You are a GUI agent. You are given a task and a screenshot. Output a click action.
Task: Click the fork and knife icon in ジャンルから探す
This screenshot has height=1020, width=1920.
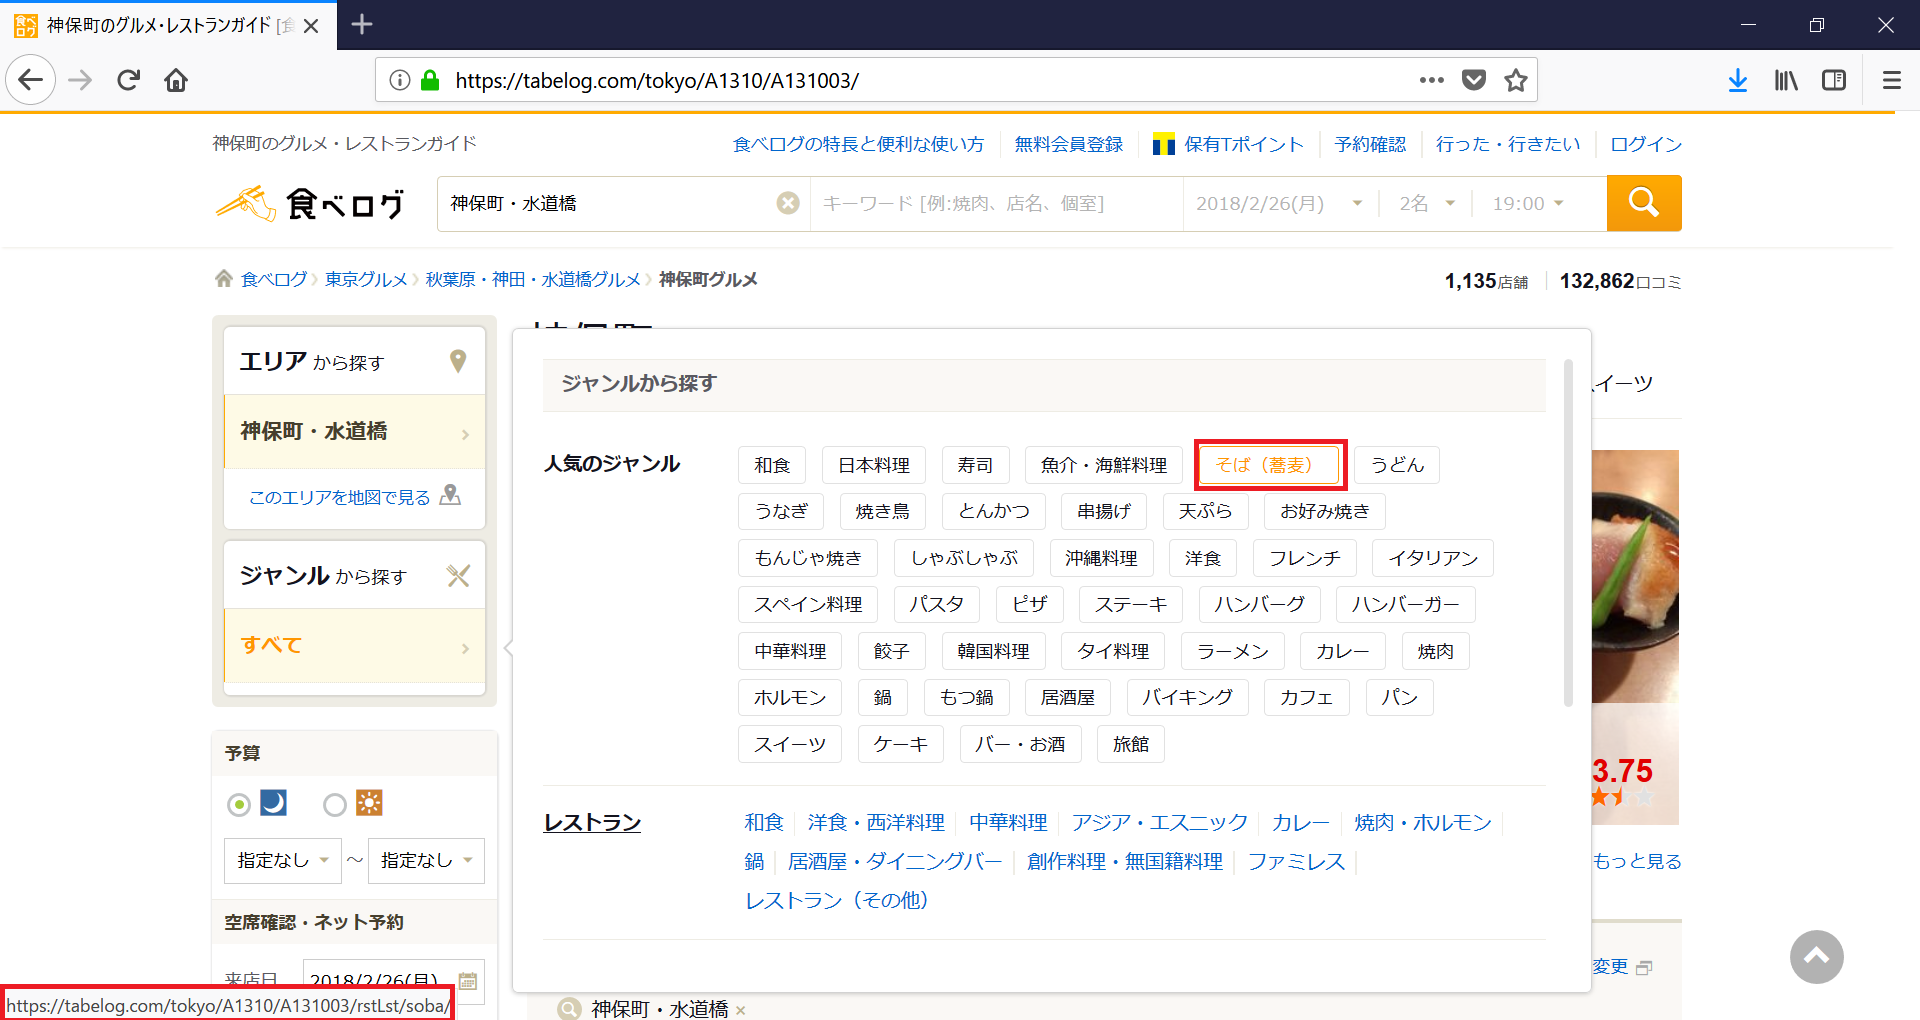coord(458,575)
